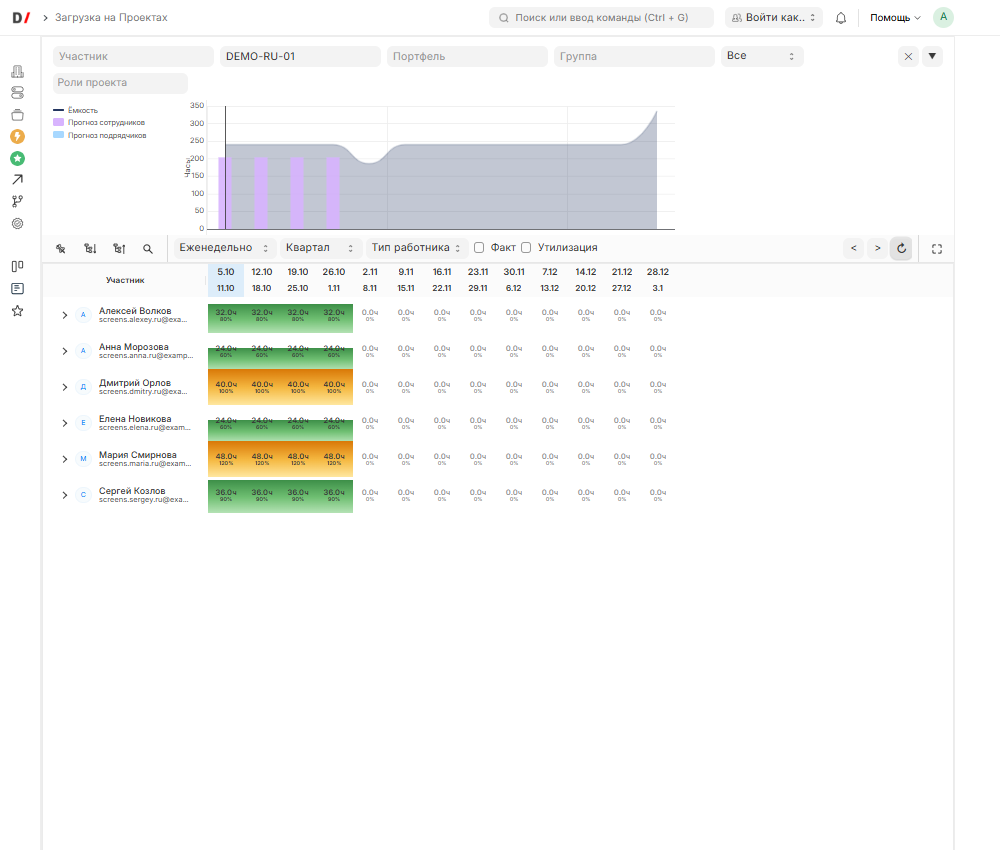Open the Квартал range dropdown

pos(320,248)
